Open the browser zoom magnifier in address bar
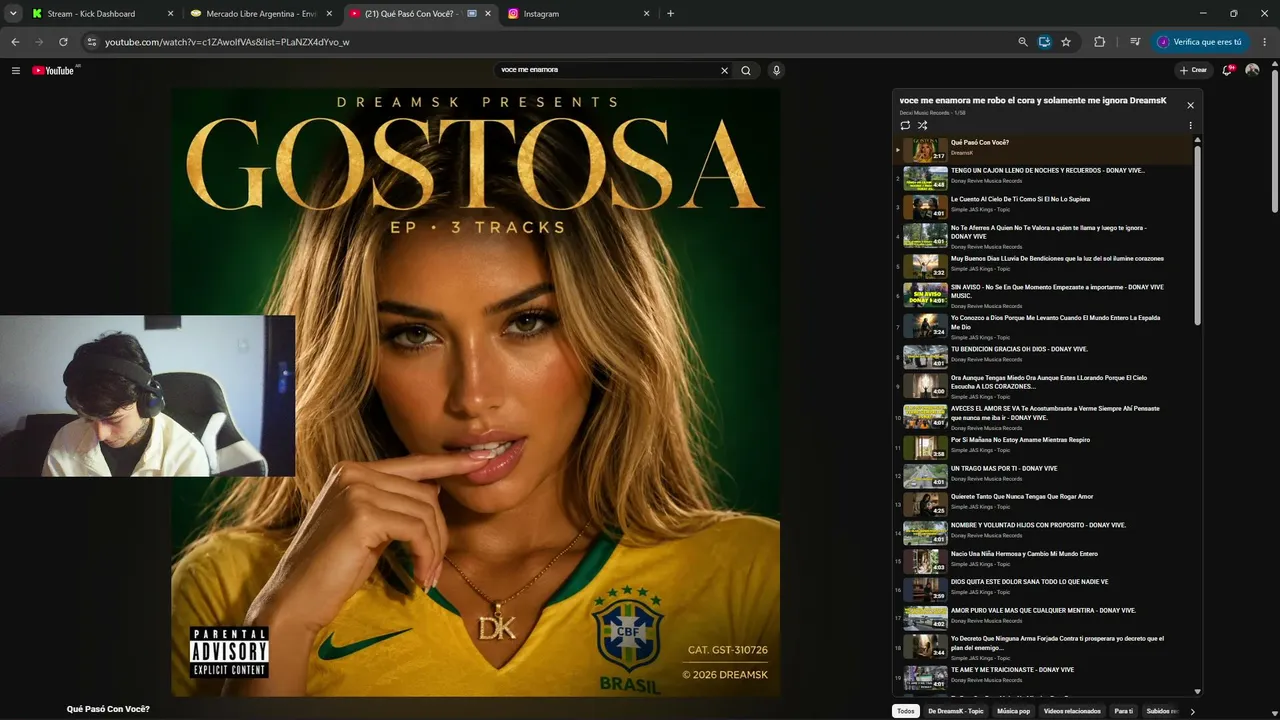The height and width of the screenshot is (720, 1280). tap(1022, 42)
